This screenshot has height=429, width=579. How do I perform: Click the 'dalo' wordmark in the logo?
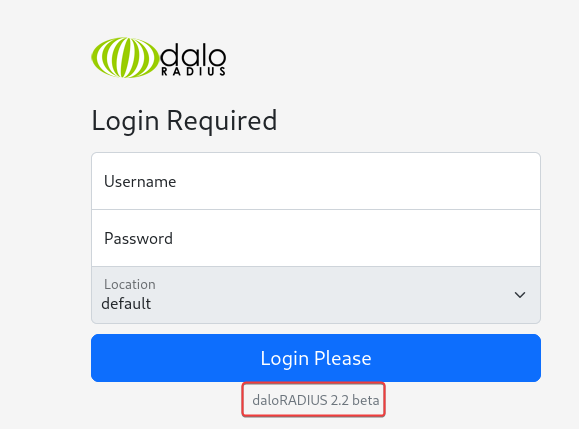point(193,55)
